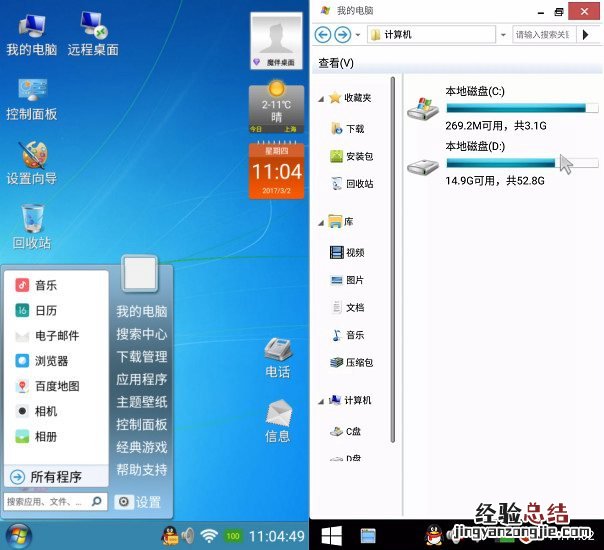Select 游戏 经典游戏 in start menu
This screenshot has width=604, height=550.
(141, 447)
